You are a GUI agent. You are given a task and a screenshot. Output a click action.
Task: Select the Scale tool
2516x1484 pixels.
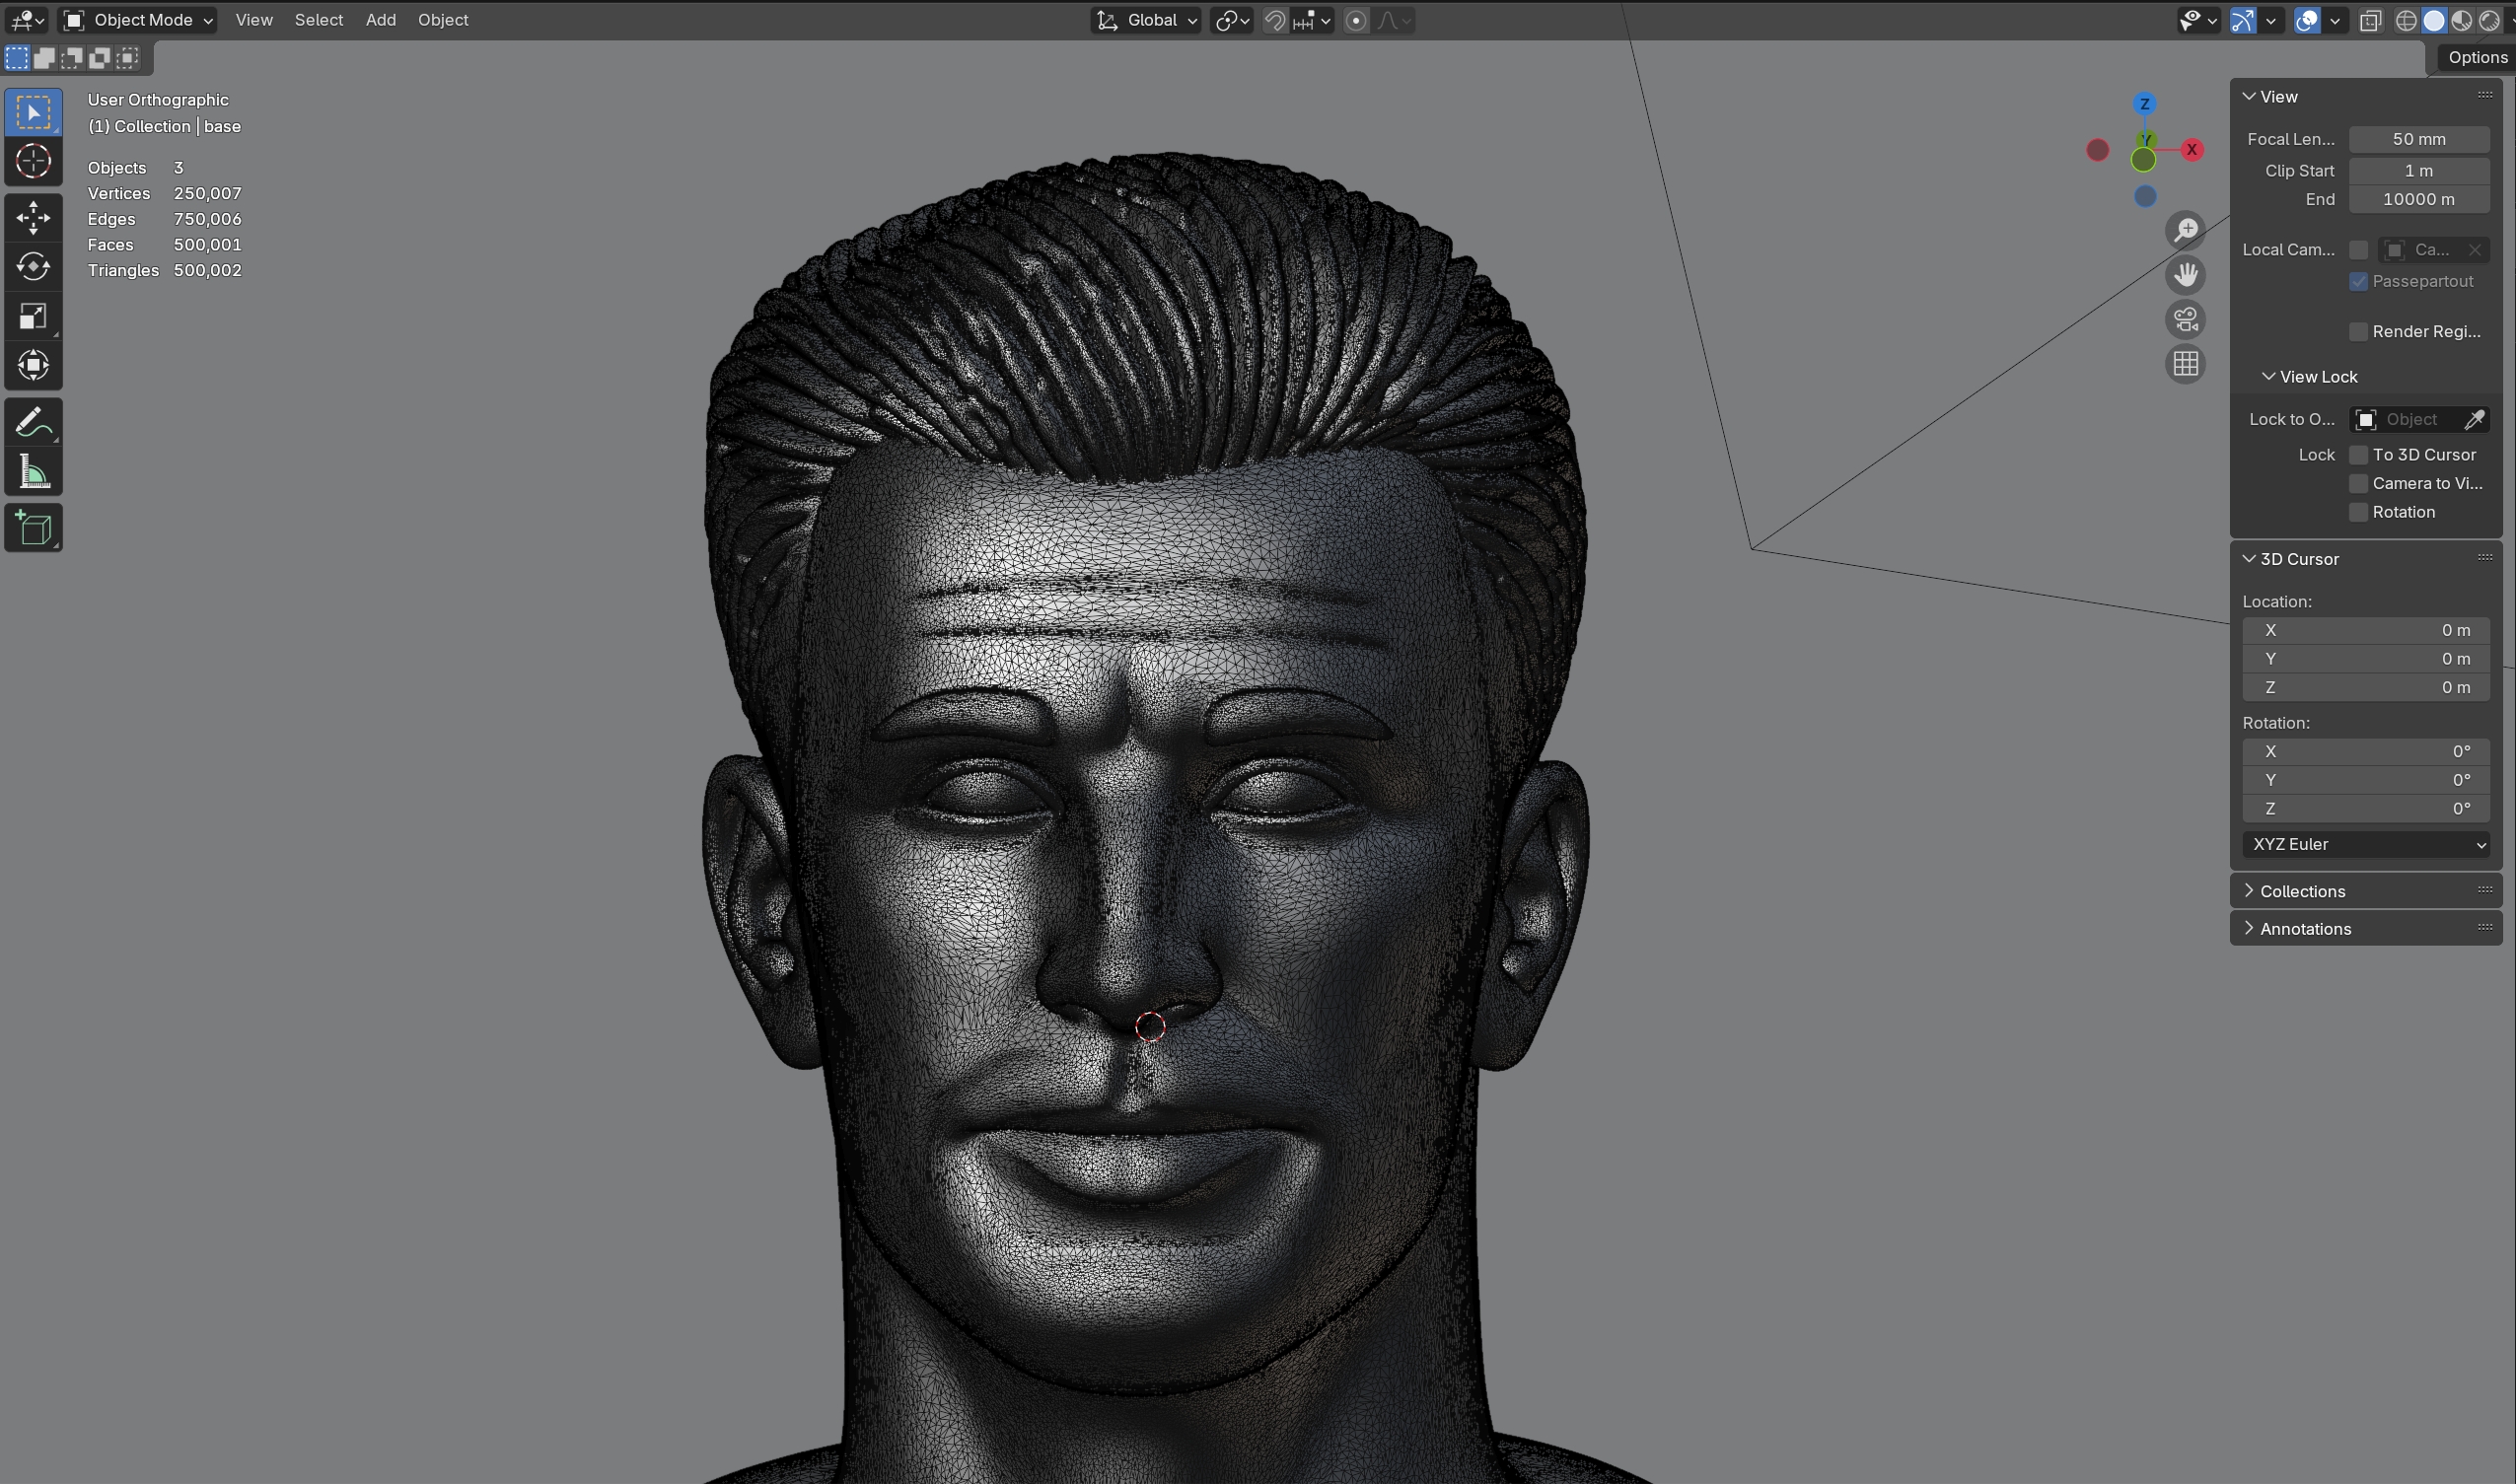tap(33, 316)
